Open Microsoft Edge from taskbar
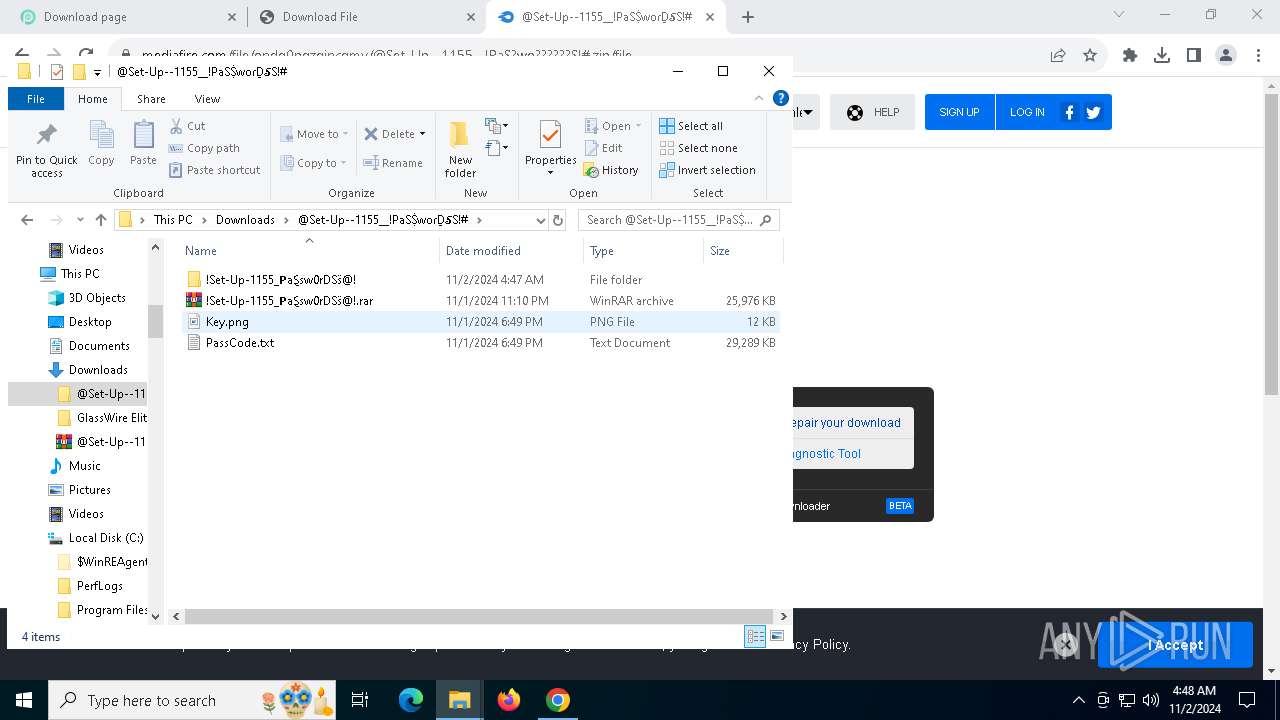The height and width of the screenshot is (720, 1280). point(411,700)
